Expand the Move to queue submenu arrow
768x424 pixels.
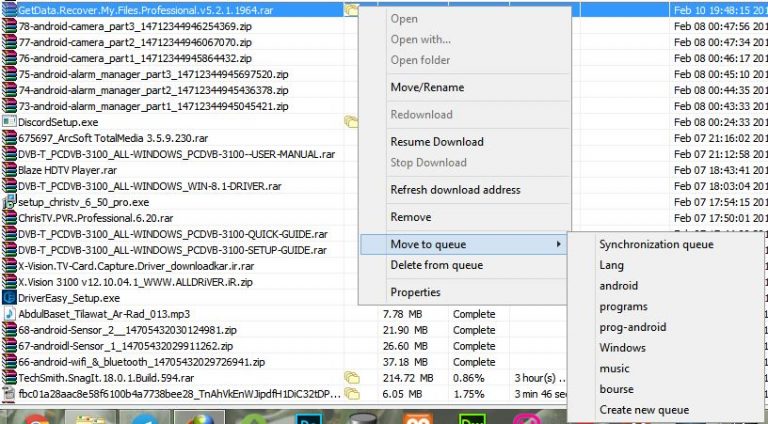tap(557, 244)
